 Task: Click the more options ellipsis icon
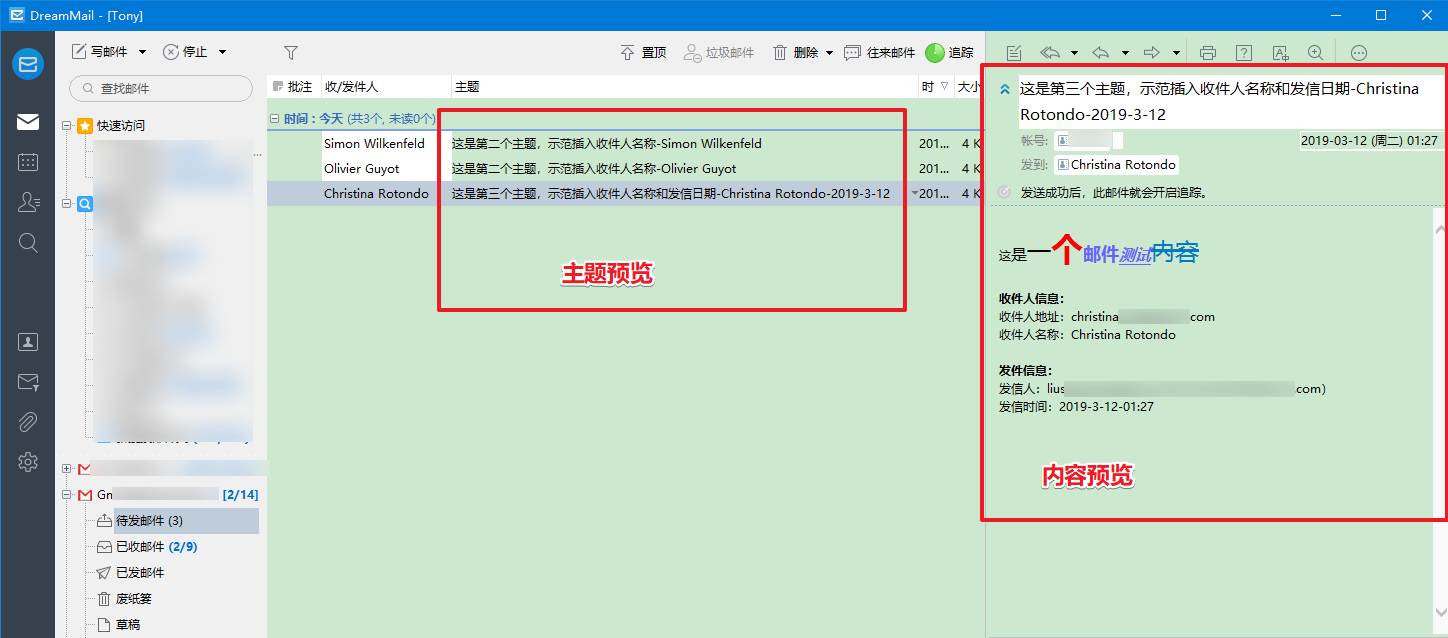click(1358, 52)
